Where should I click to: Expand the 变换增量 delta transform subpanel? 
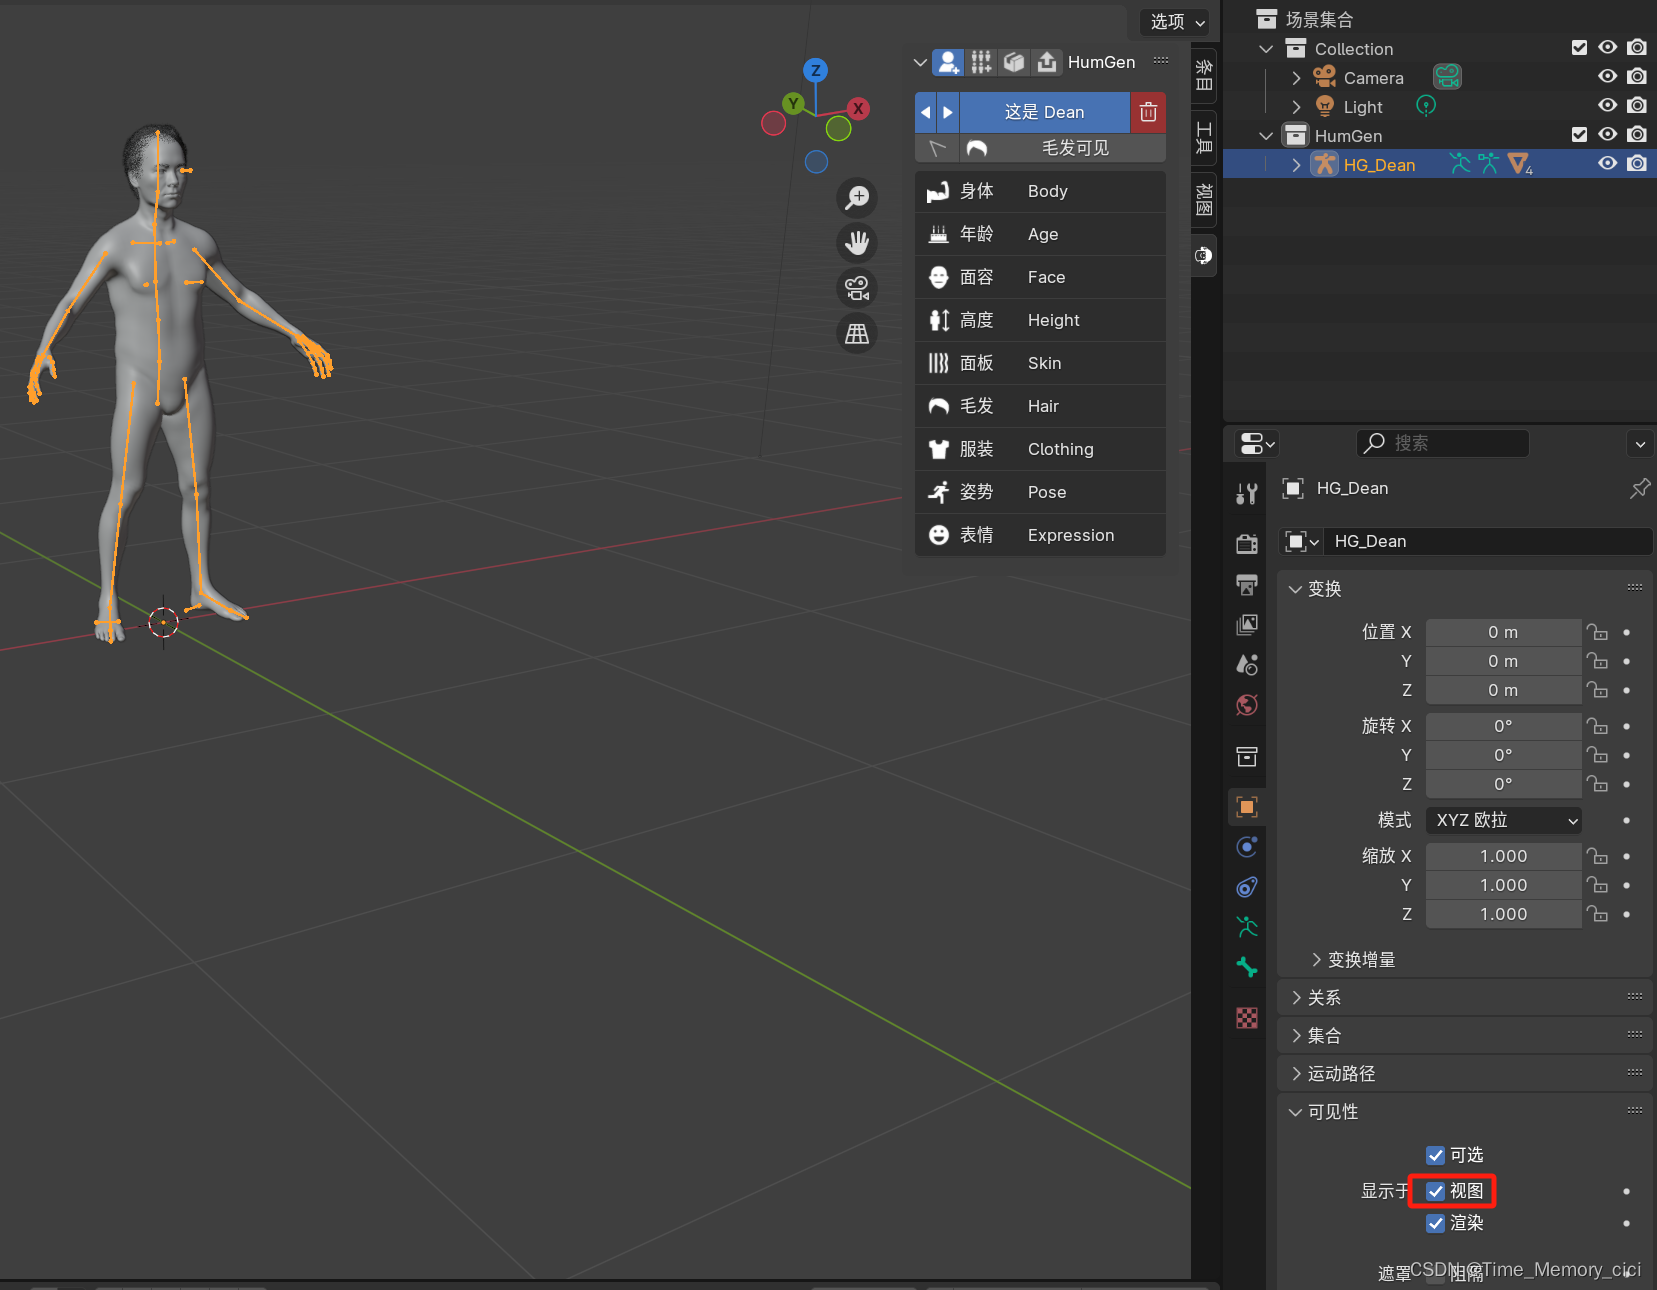1316,960
